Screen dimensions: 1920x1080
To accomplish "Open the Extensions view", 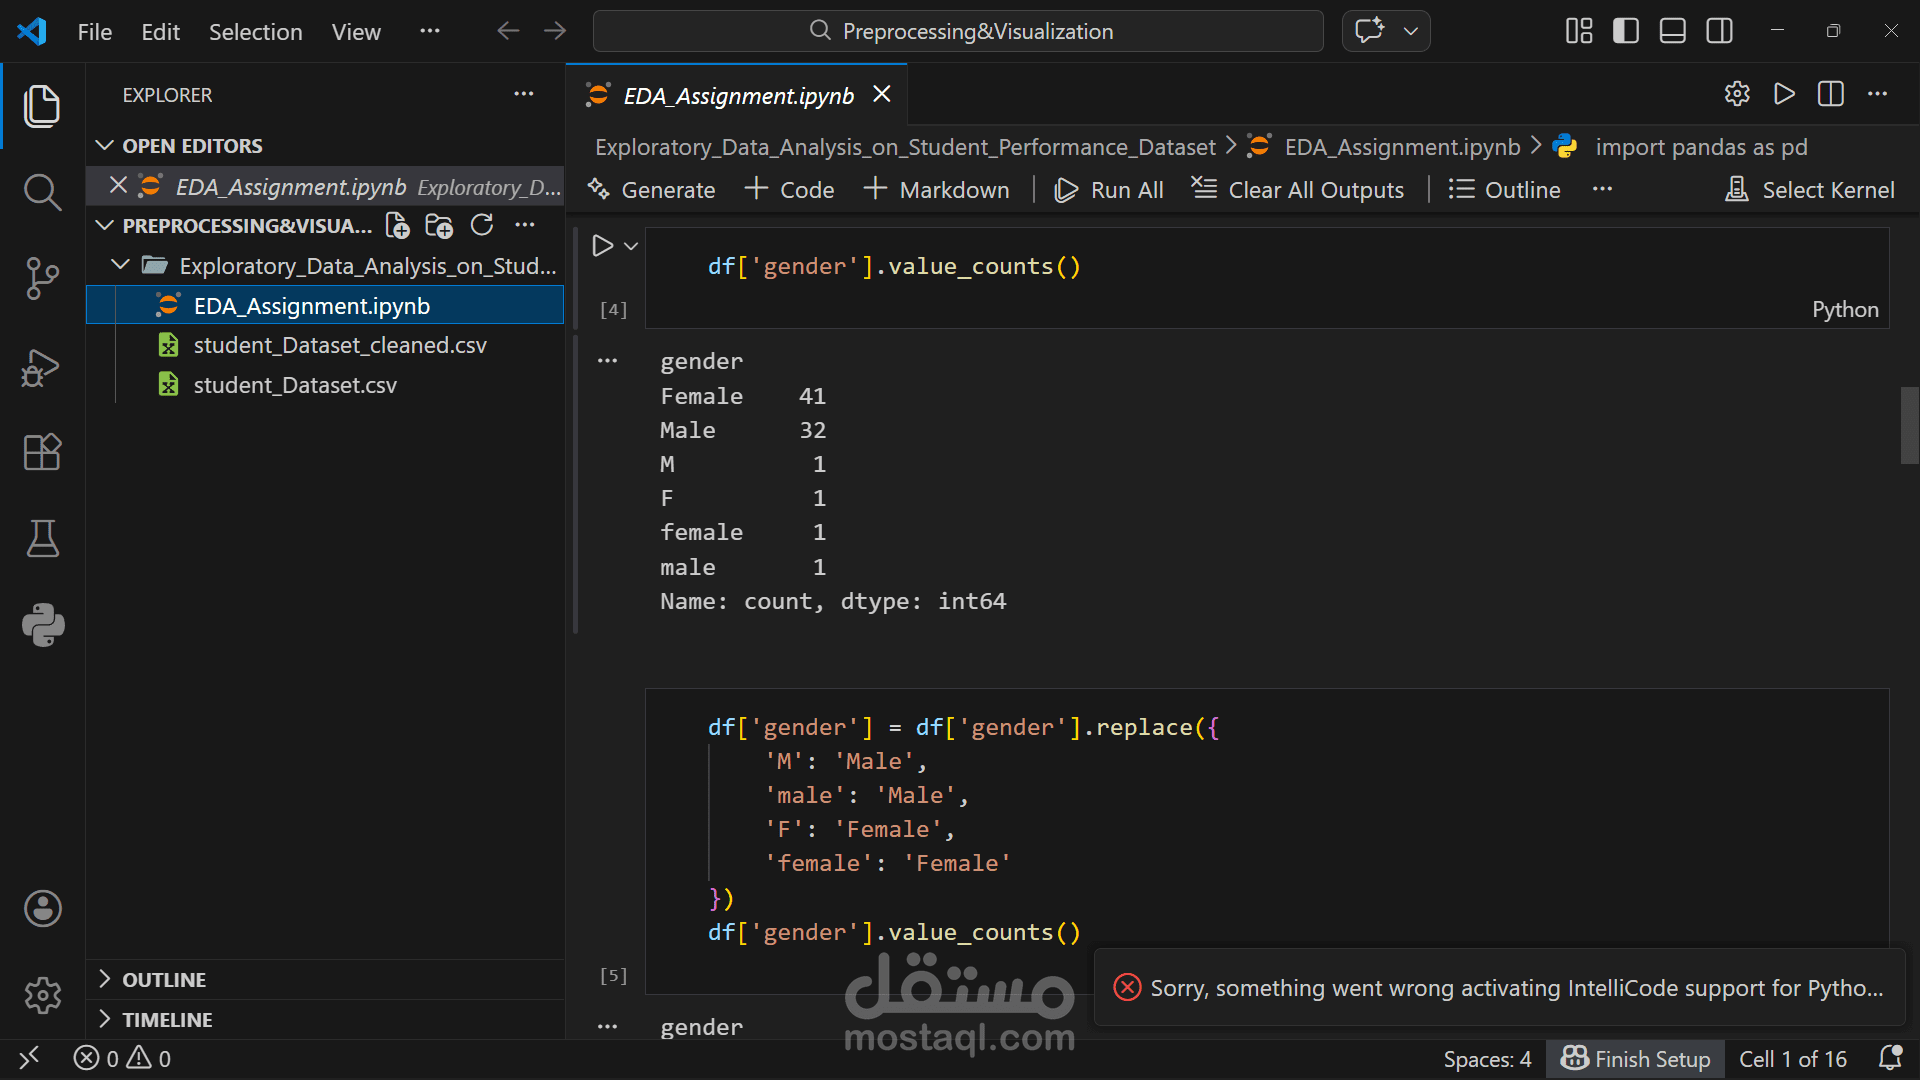I will click(42, 452).
